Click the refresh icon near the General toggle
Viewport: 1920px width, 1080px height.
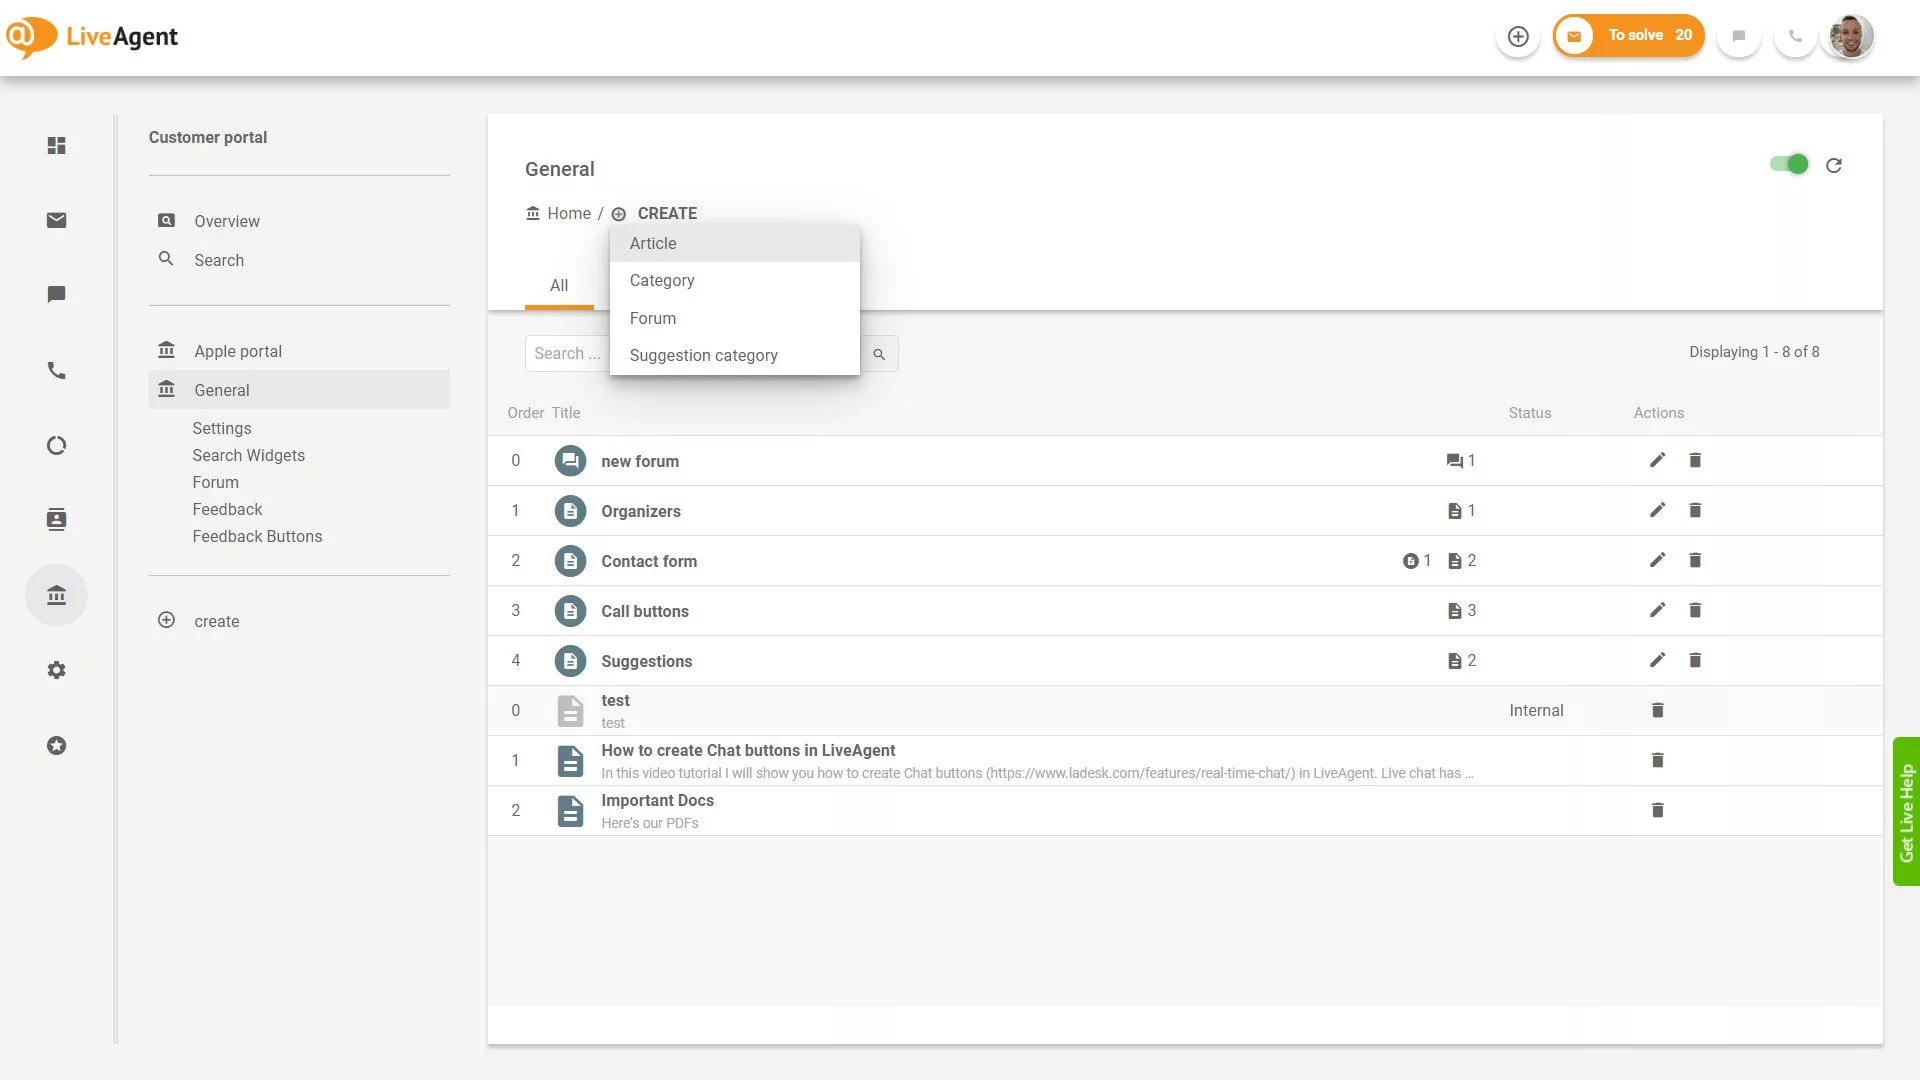point(1834,164)
